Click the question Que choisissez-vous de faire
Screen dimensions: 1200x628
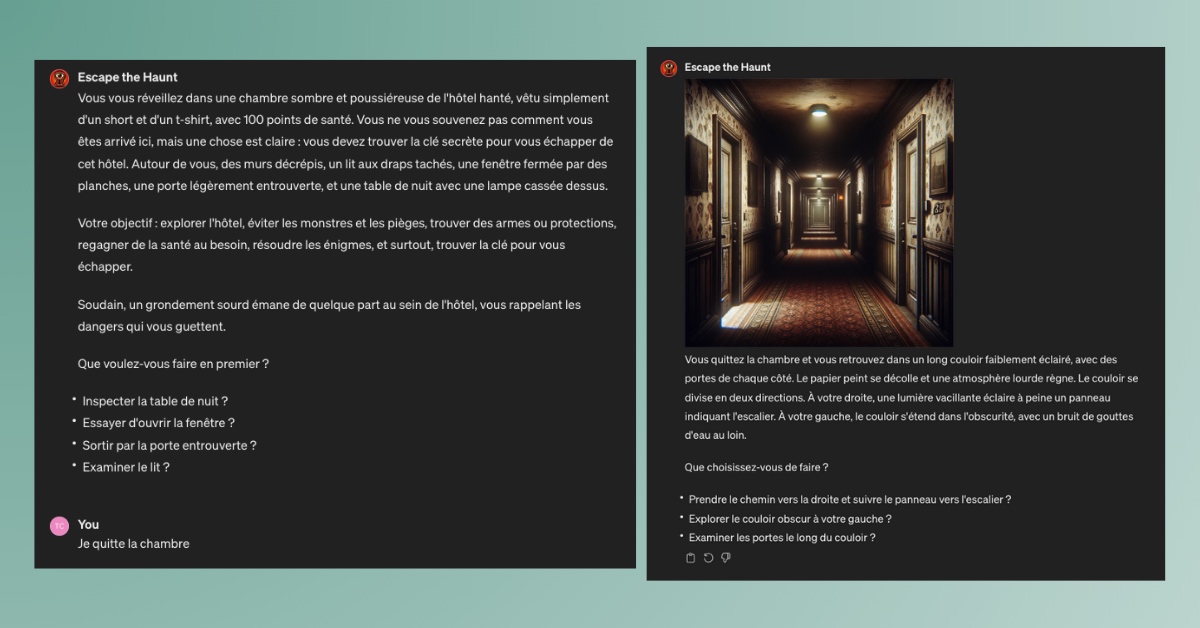pyautogui.click(x=756, y=467)
